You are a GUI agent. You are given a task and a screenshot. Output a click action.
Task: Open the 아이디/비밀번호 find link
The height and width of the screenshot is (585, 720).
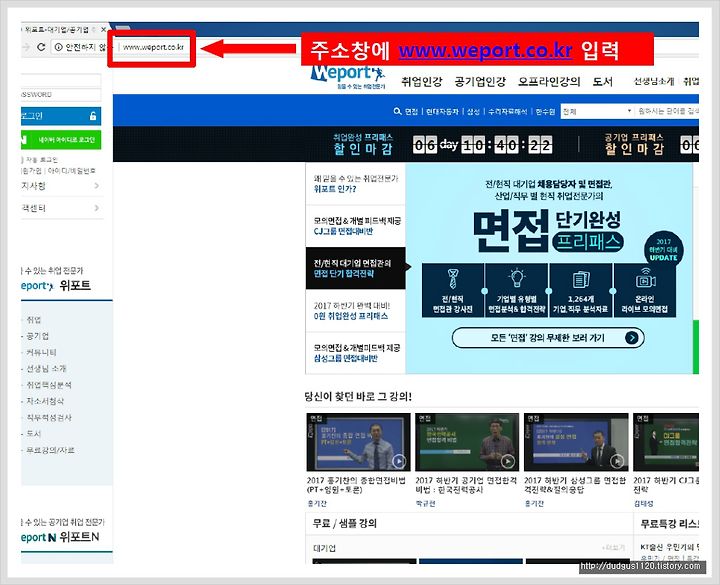tap(71, 171)
